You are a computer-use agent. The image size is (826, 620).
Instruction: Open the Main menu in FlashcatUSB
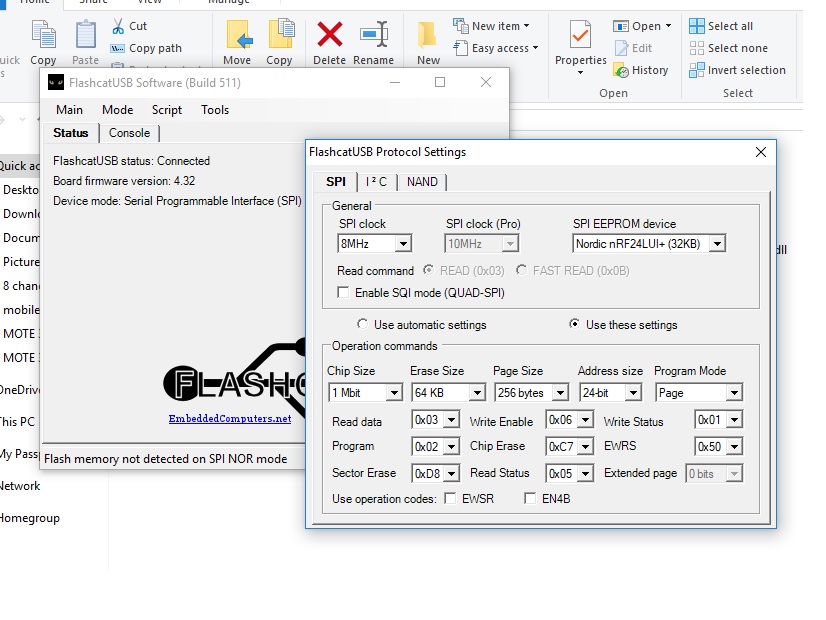[70, 110]
